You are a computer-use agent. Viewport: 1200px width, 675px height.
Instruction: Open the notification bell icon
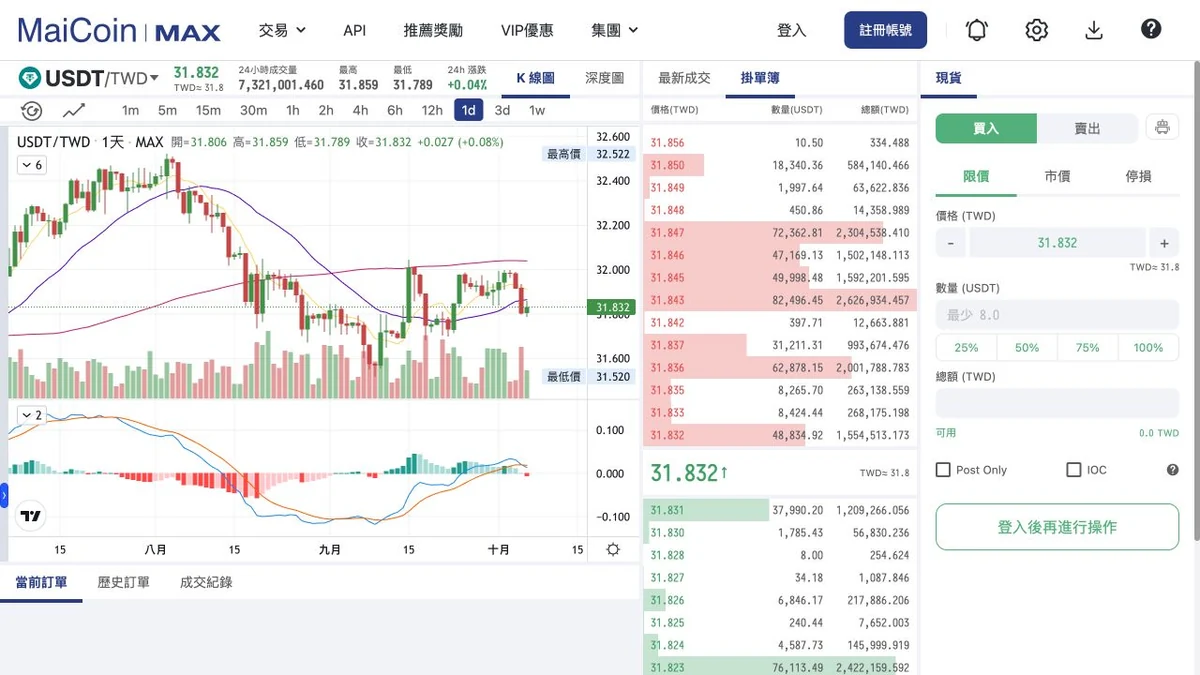pos(977,30)
